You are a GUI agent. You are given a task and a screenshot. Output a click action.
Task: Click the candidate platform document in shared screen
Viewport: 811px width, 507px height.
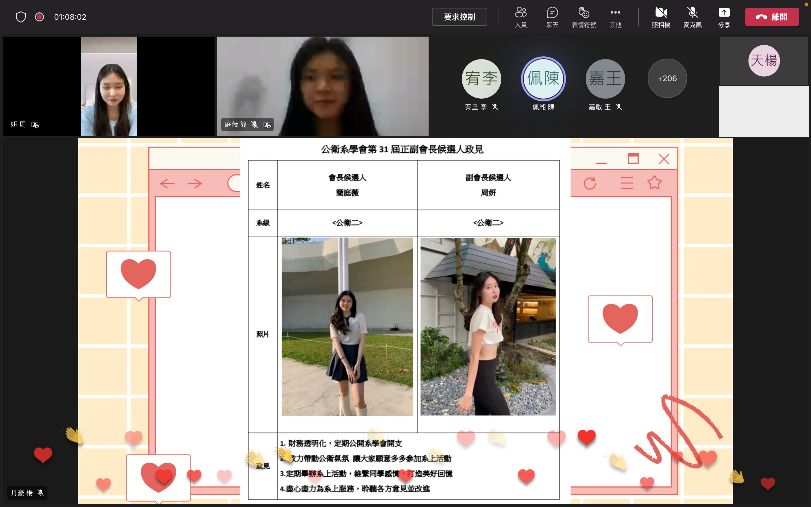(404, 320)
